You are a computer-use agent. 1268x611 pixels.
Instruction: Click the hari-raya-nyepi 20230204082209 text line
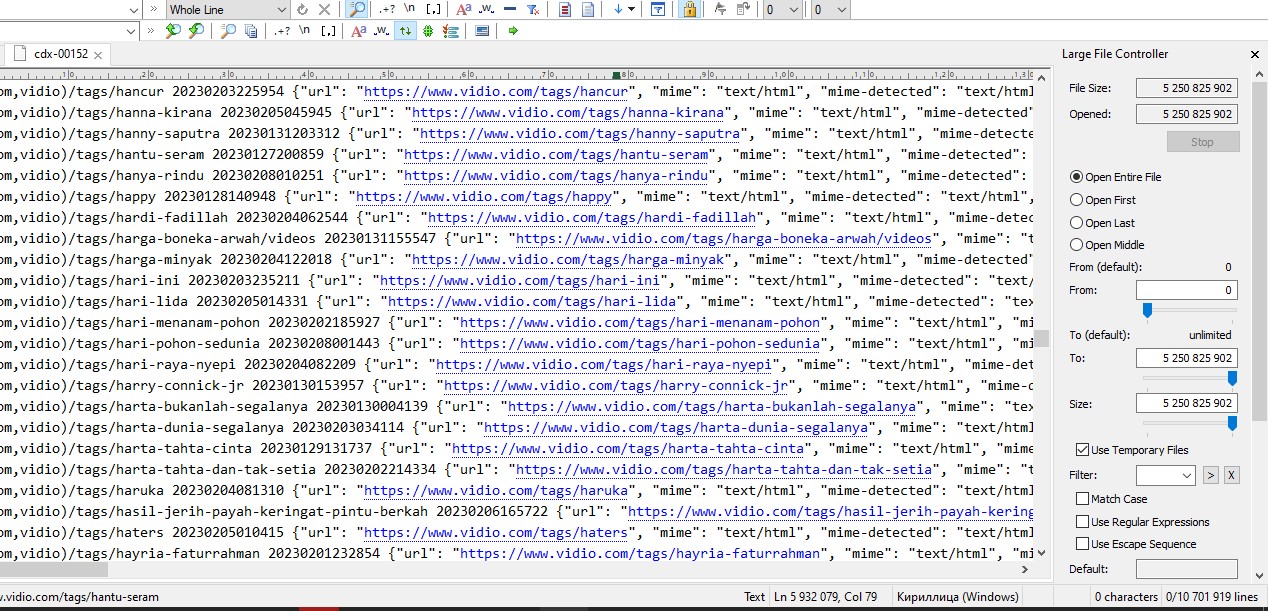click(518, 365)
